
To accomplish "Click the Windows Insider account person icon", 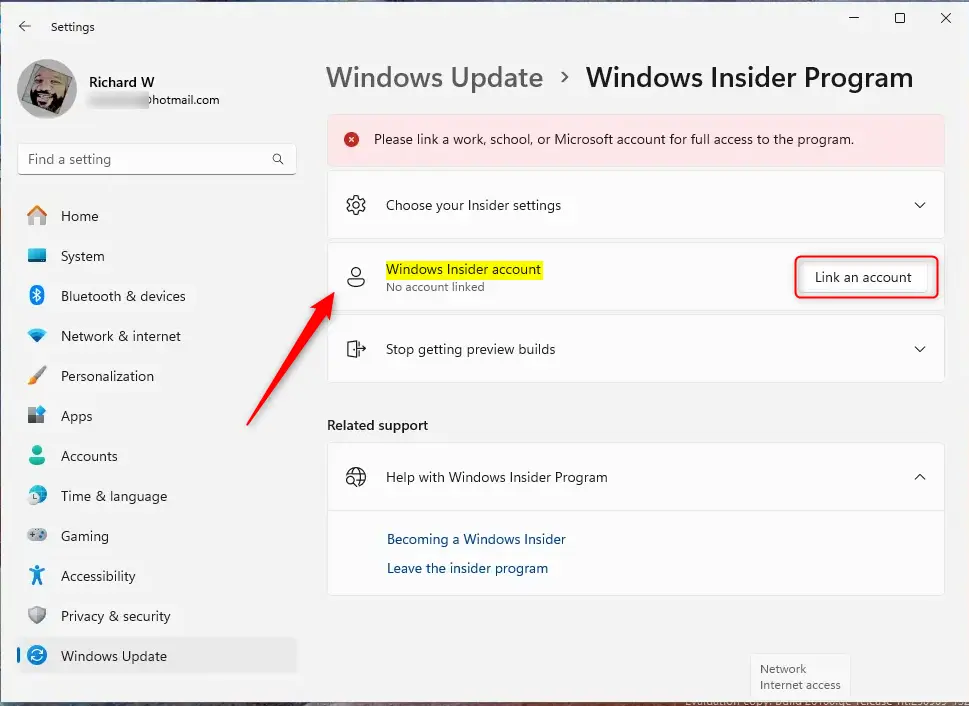I will click(356, 277).
